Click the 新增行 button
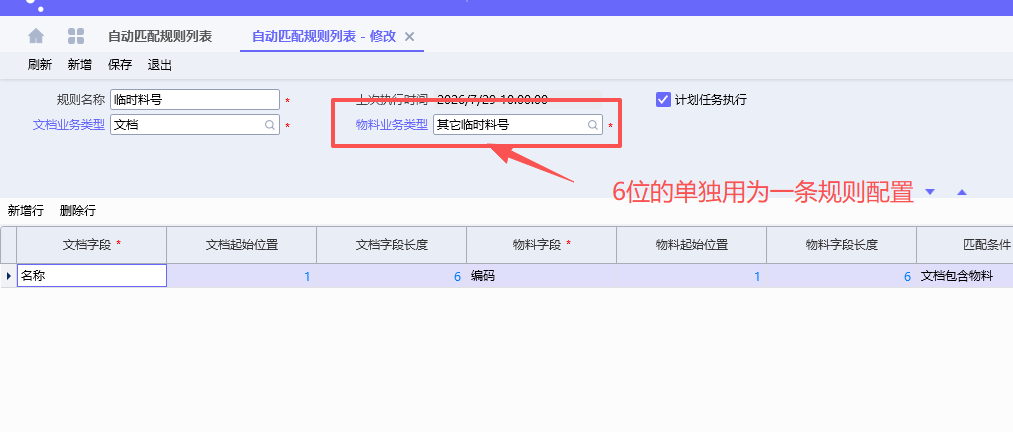1013x432 pixels. click(25, 211)
